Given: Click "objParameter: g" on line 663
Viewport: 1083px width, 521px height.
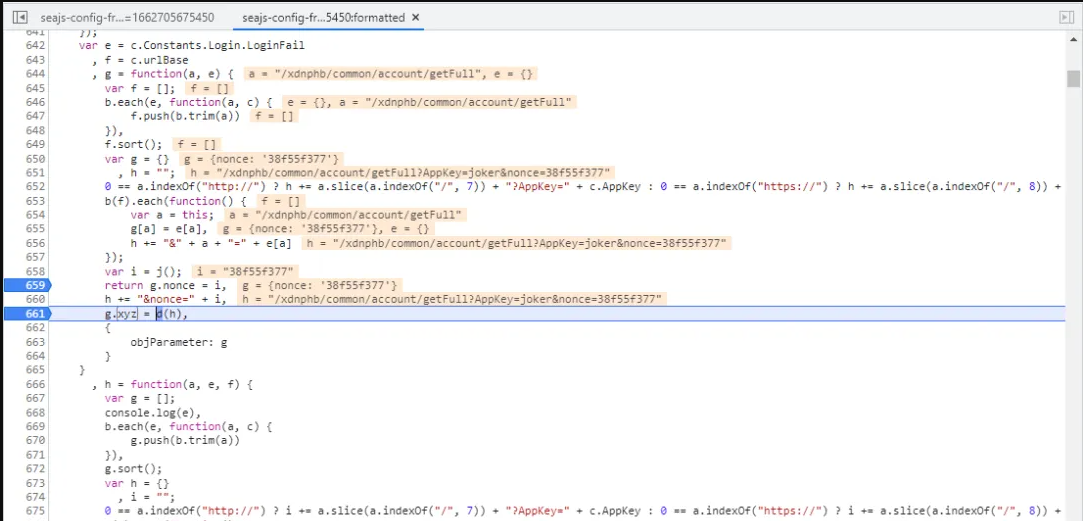Looking at the screenshot, I should click(x=179, y=342).
